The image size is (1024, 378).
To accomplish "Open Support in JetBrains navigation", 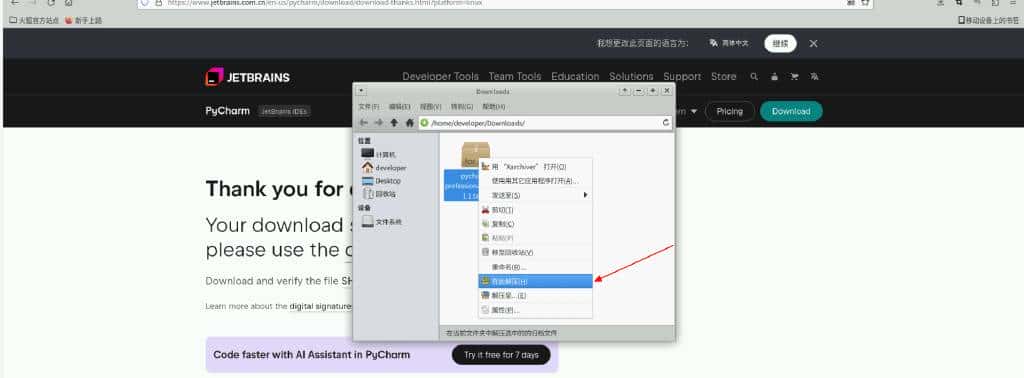I will pyautogui.click(x=682, y=76).
